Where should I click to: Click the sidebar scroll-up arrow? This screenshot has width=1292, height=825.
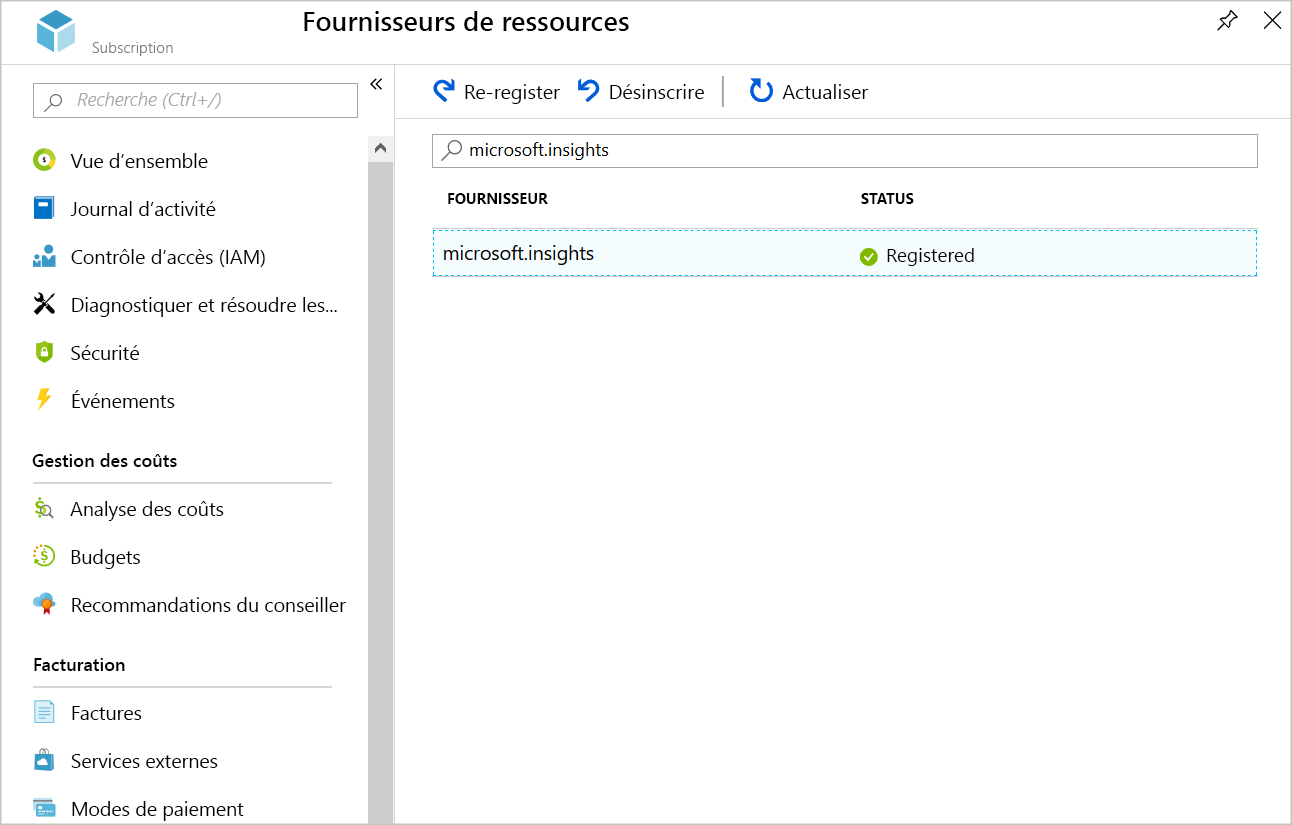tap(380, 148)
